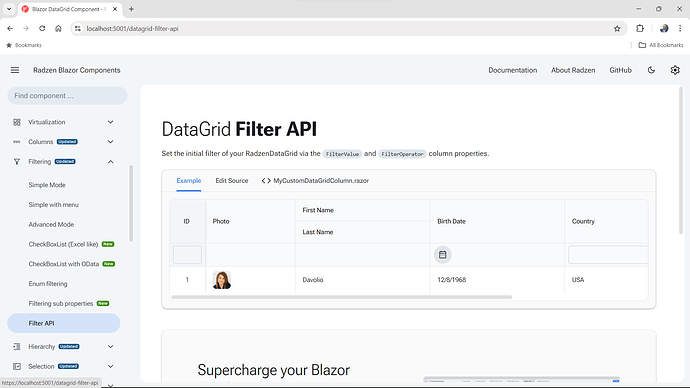The width and height of the screenshot is (690, 388).
Task: Click the Selection sidebar icon
Action: (x=17, y=366)
